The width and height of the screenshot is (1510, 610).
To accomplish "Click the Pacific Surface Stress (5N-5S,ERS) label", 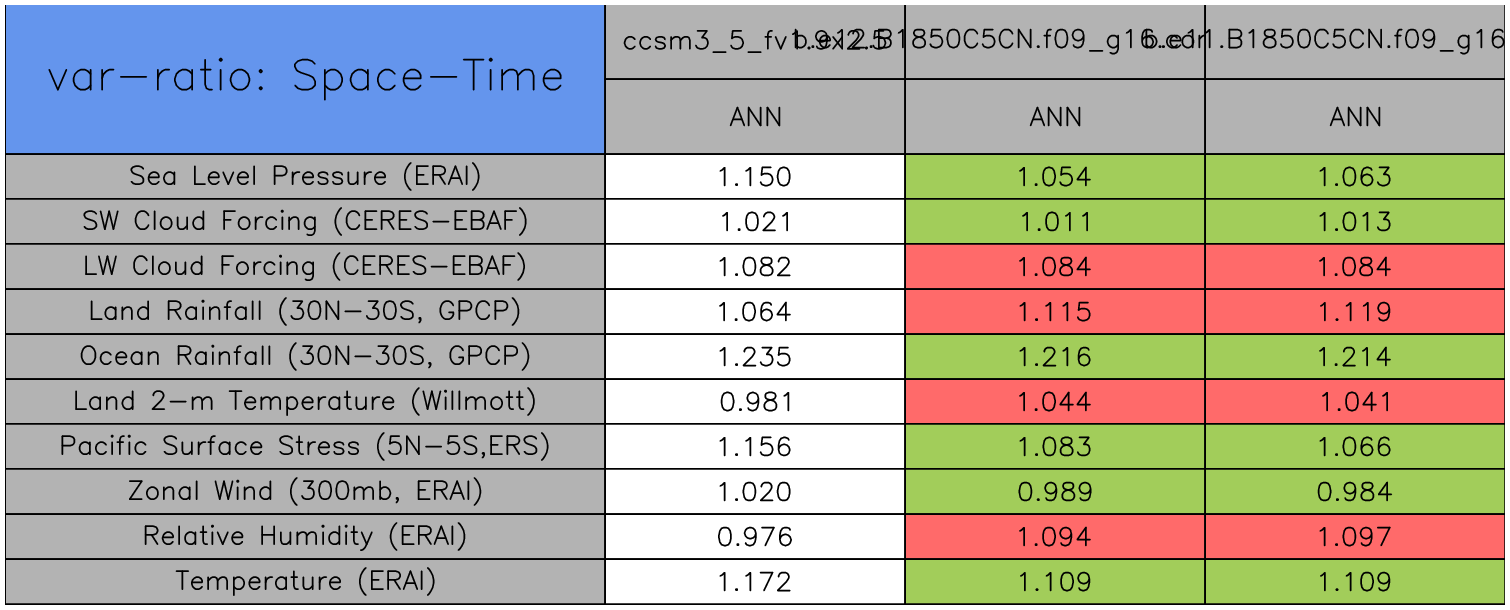I will pyautogui.click(x=305, y=446).
